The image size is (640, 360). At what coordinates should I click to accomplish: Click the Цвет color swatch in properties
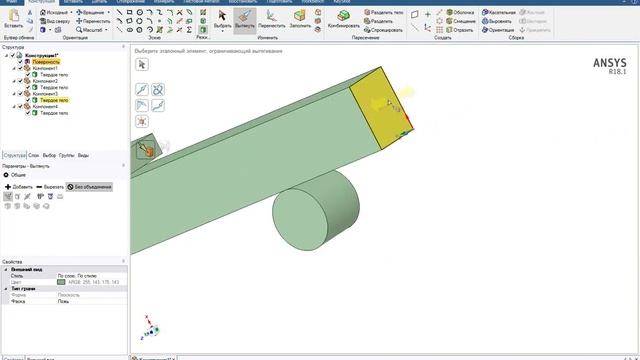[x=61, y=282]
